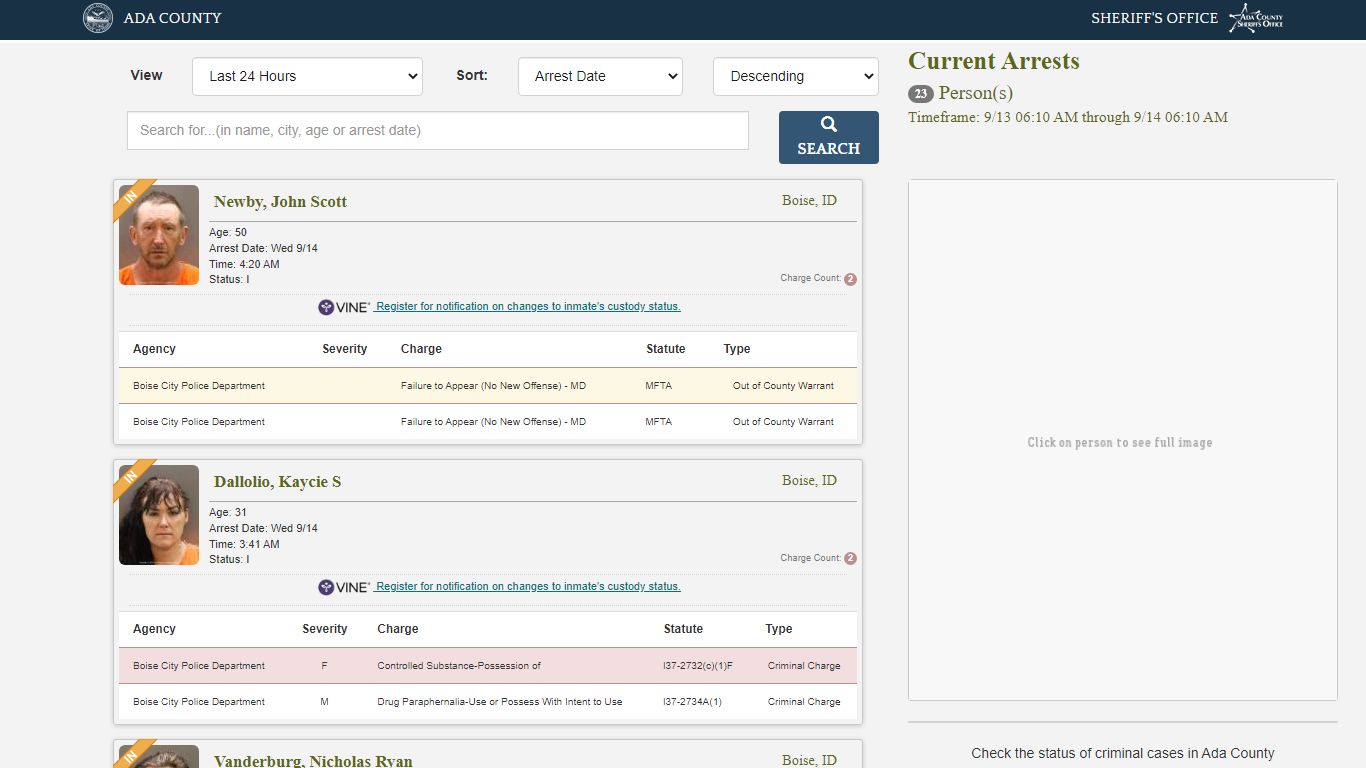Click the ADA COUNTY header link
Viewport: 1366px width, 768px height.
172,18
